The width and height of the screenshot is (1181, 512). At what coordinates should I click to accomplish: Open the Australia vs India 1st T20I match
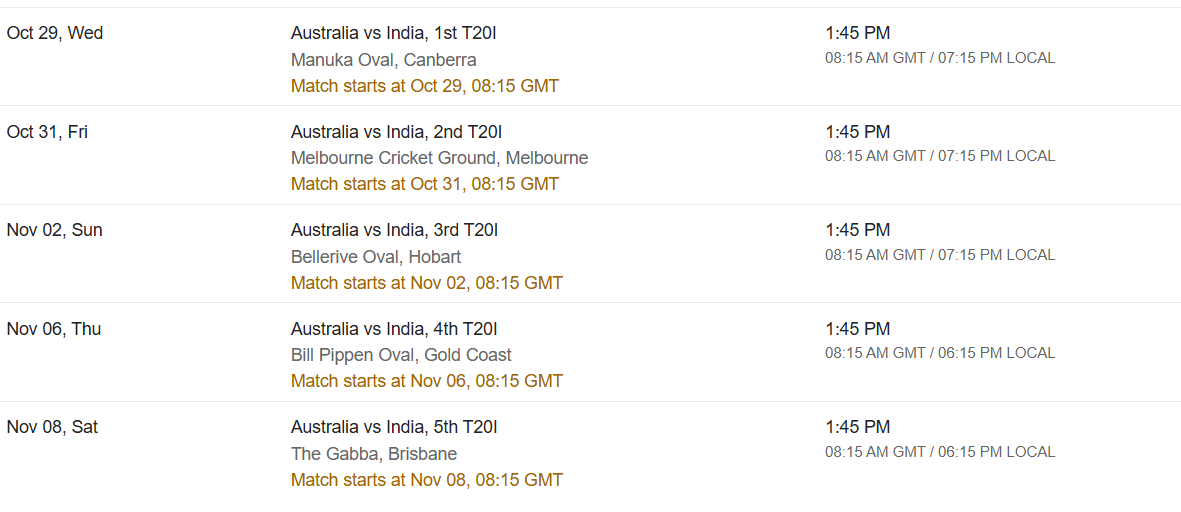coord(396,33)
